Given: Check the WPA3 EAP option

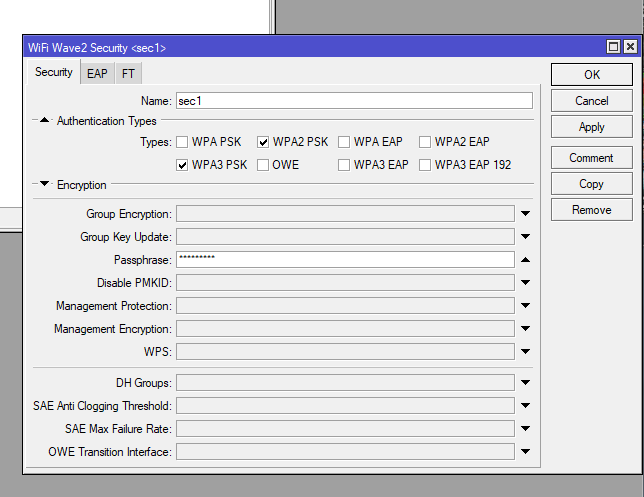Looking at the screenshot, I should click(x=344, y=165).
